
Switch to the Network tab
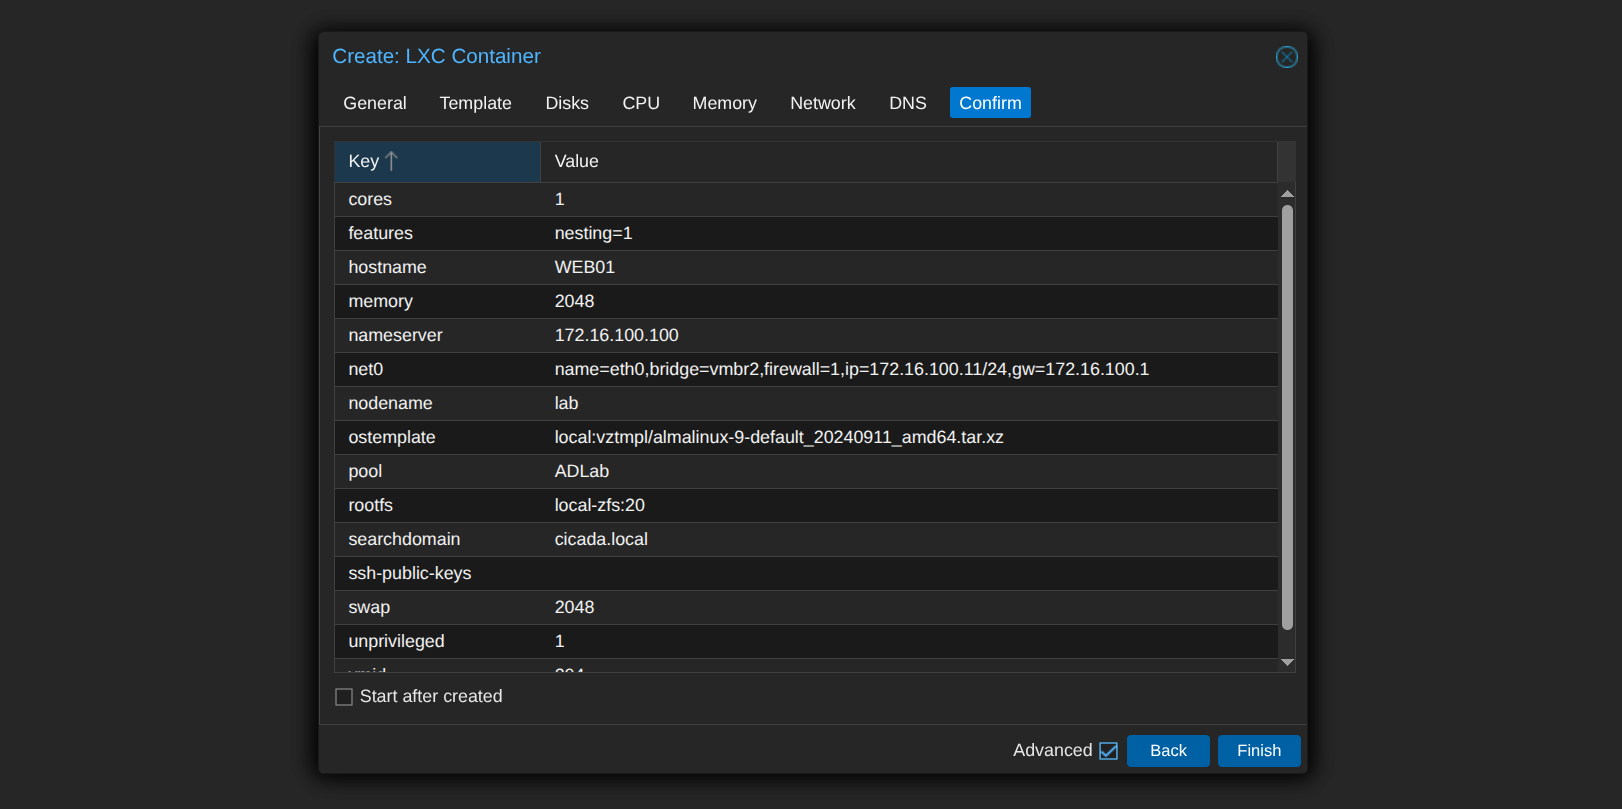tap(822, 103)
